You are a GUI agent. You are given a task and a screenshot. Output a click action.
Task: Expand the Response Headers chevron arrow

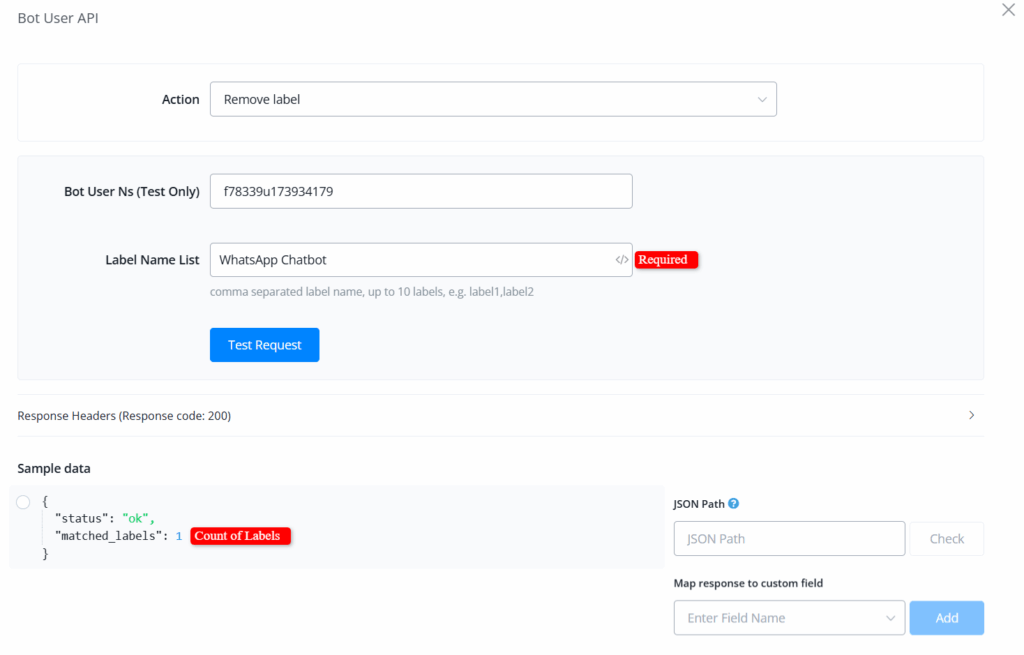pos(971,415)
